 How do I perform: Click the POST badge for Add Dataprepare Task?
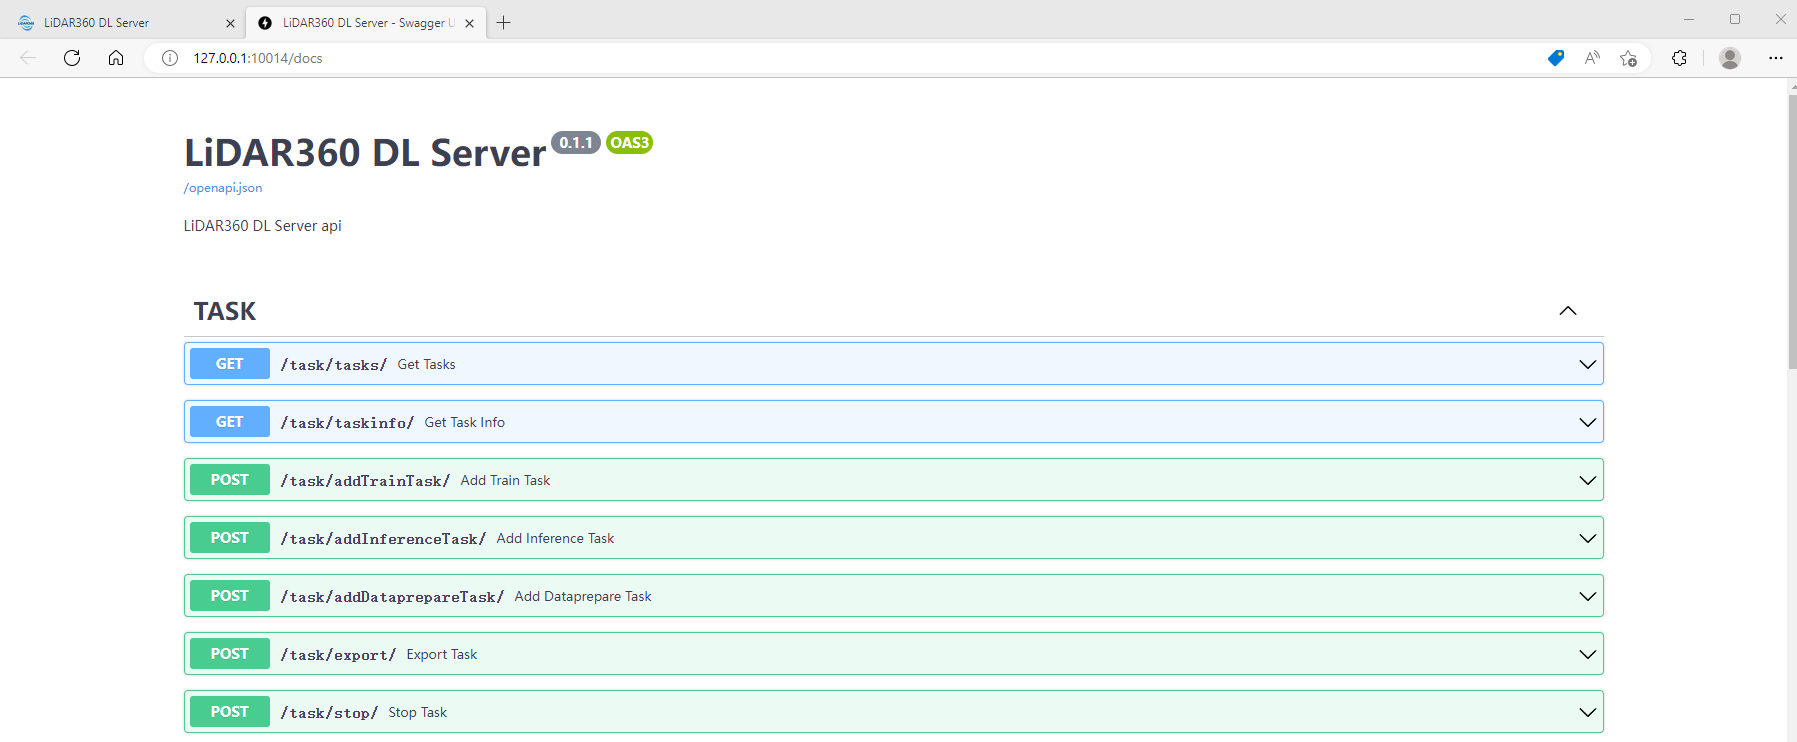230,596
